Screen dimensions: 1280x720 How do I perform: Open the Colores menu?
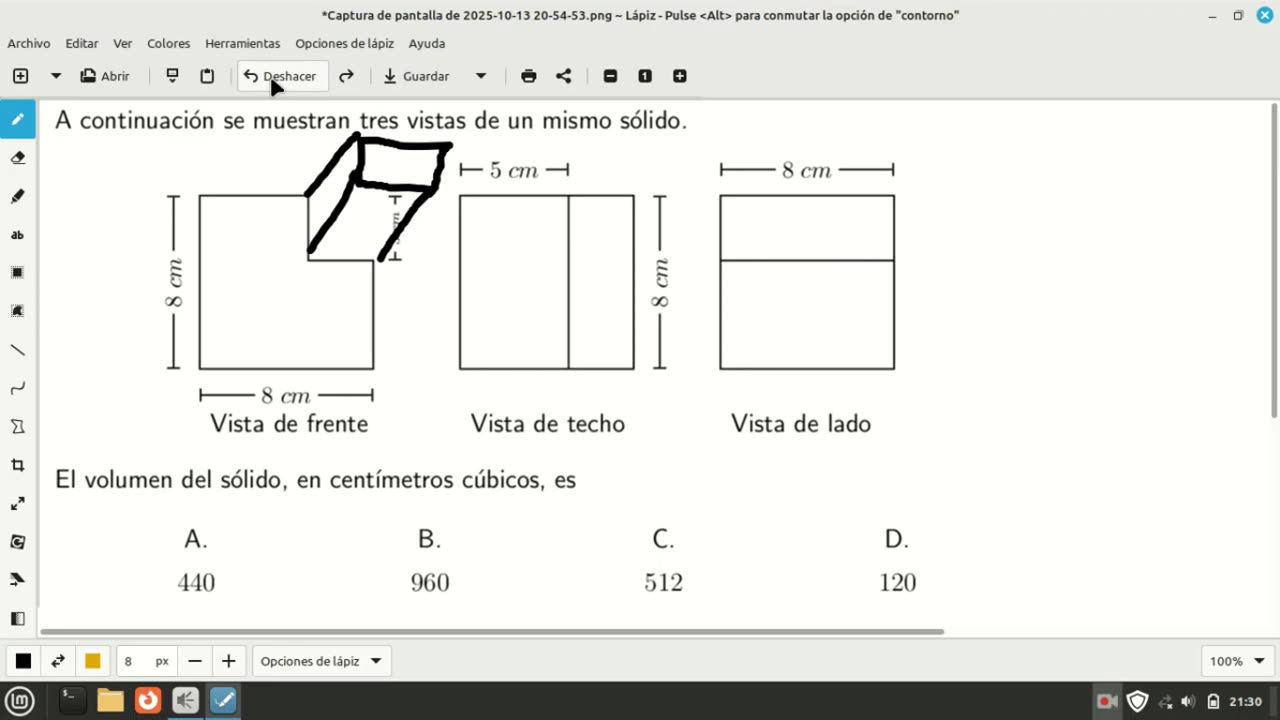coord(169,43)
